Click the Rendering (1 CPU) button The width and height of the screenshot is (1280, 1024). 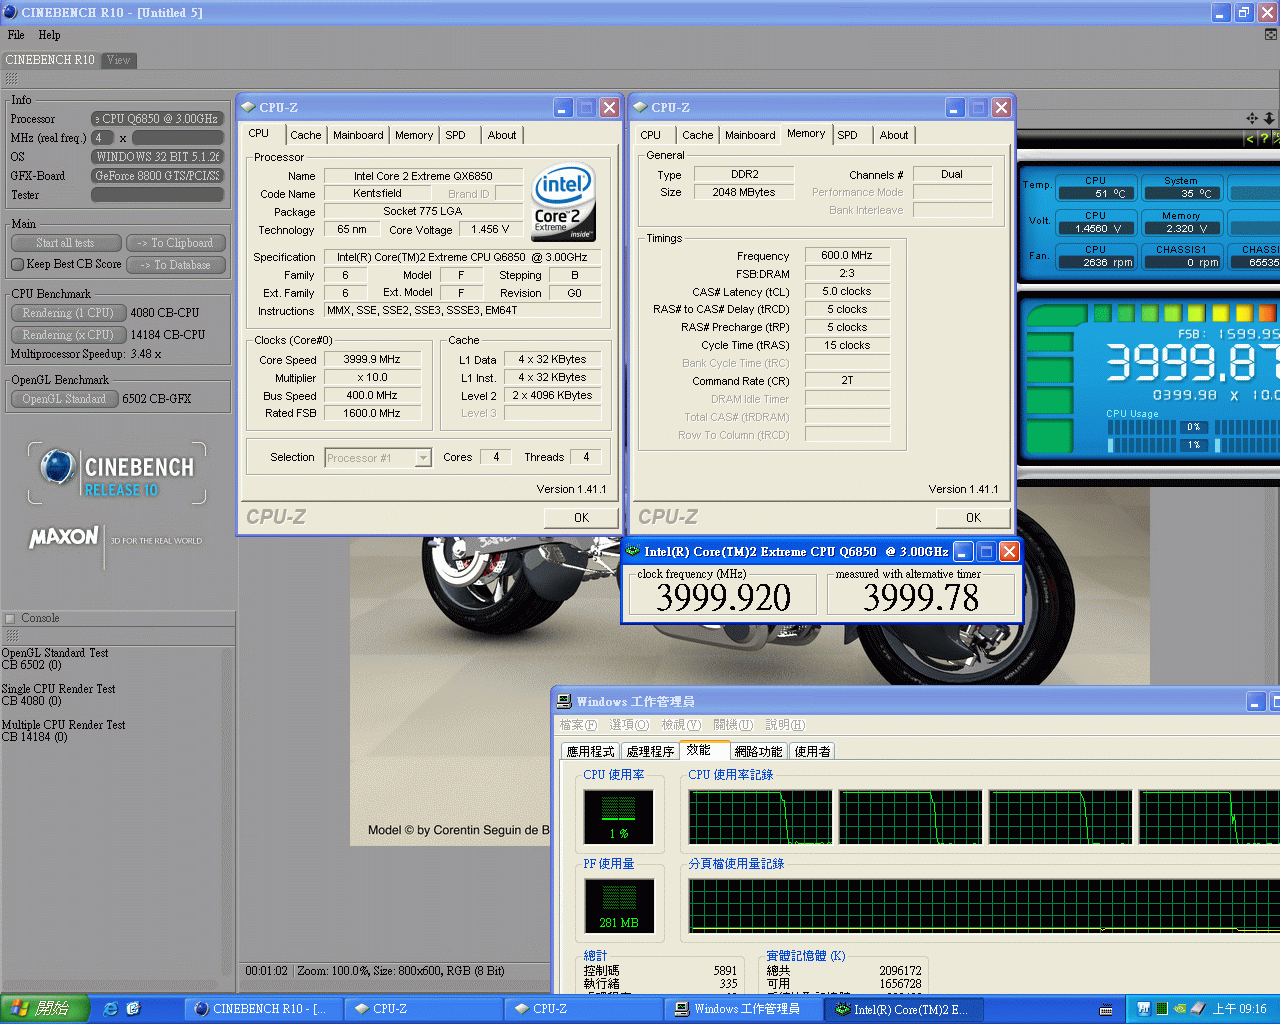[x=68, y=313]
